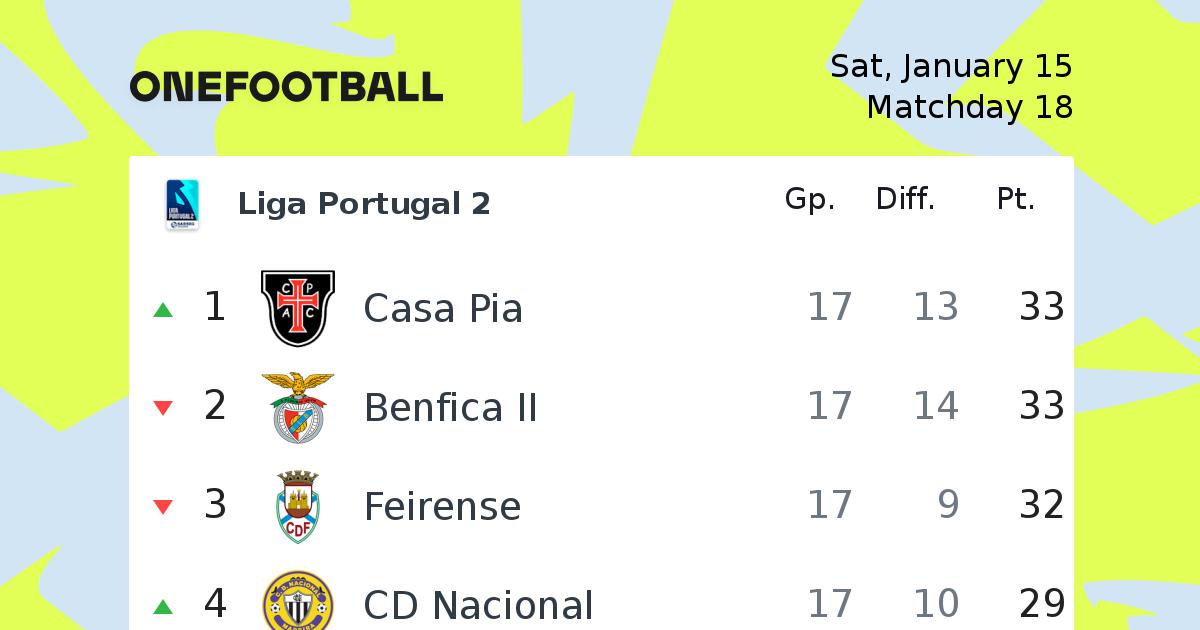This screenshot has width=1200, height=630.
Task: Open the Benfica II team name
Action: click(450, 407)
